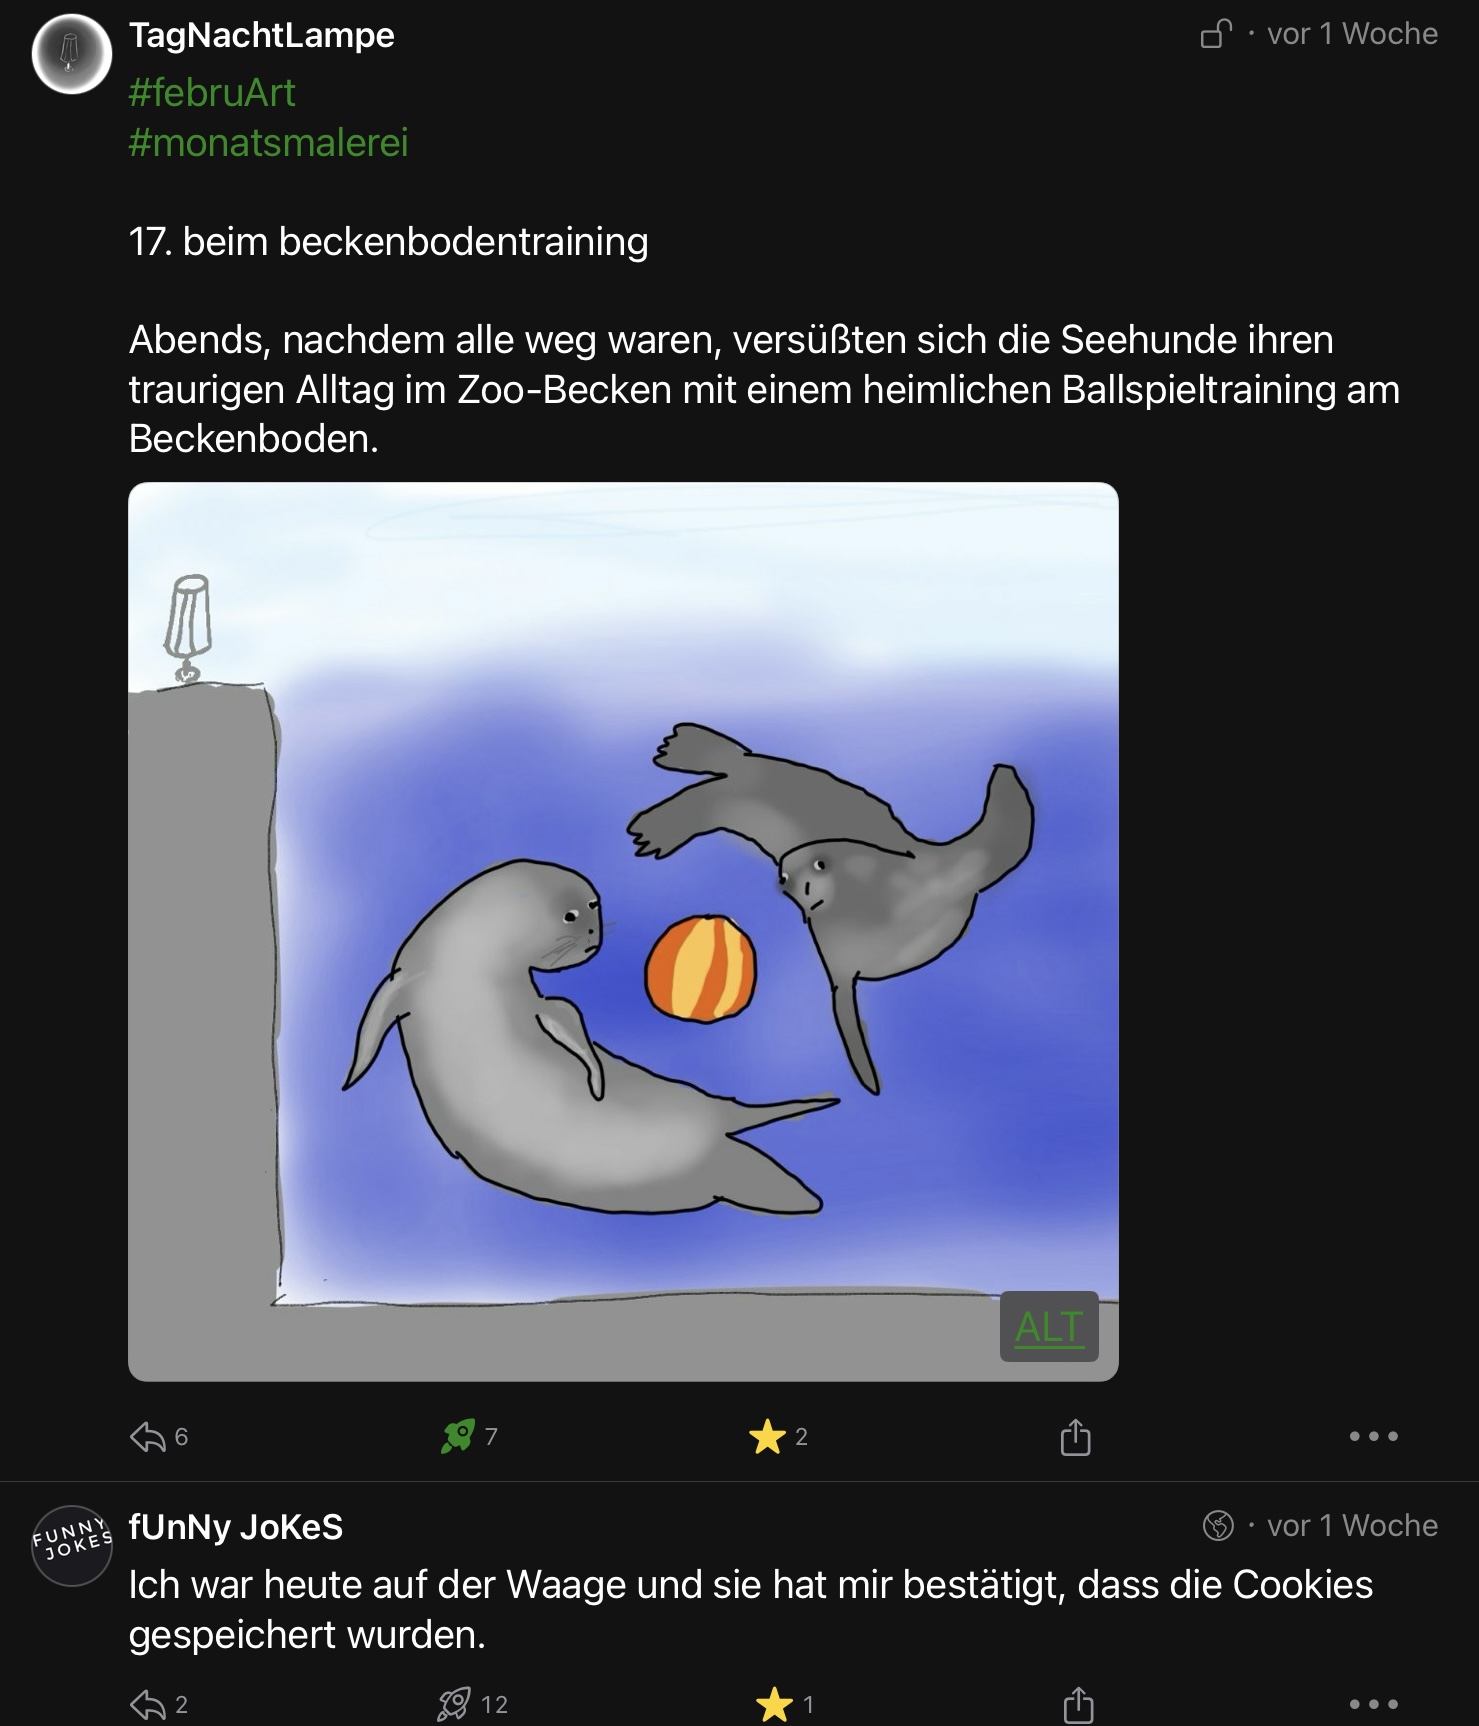The width and height of the screenshot is (1479, 1726).
Task: Open the TagNachtLampe profile name
Action: pos(262,35)
